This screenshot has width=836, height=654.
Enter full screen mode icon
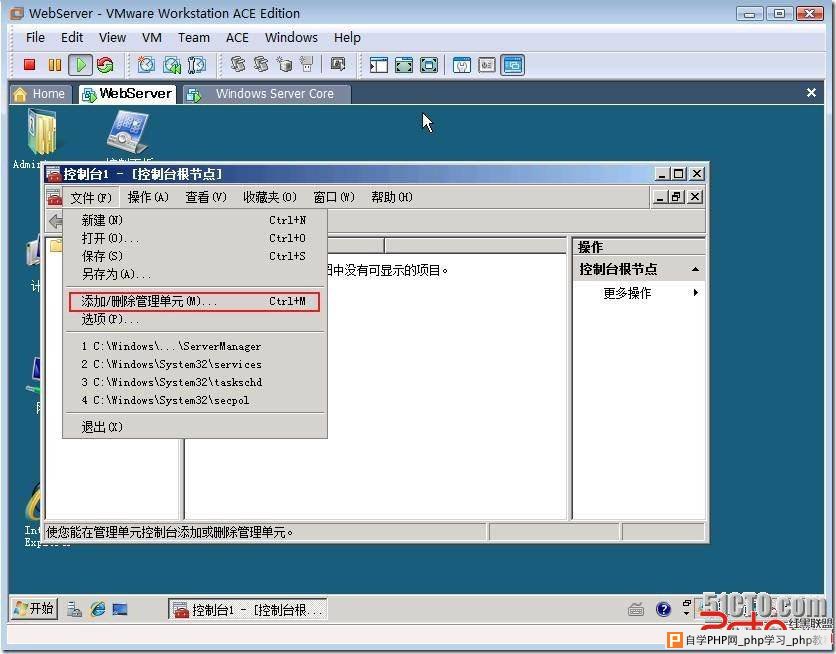point(429,66)
